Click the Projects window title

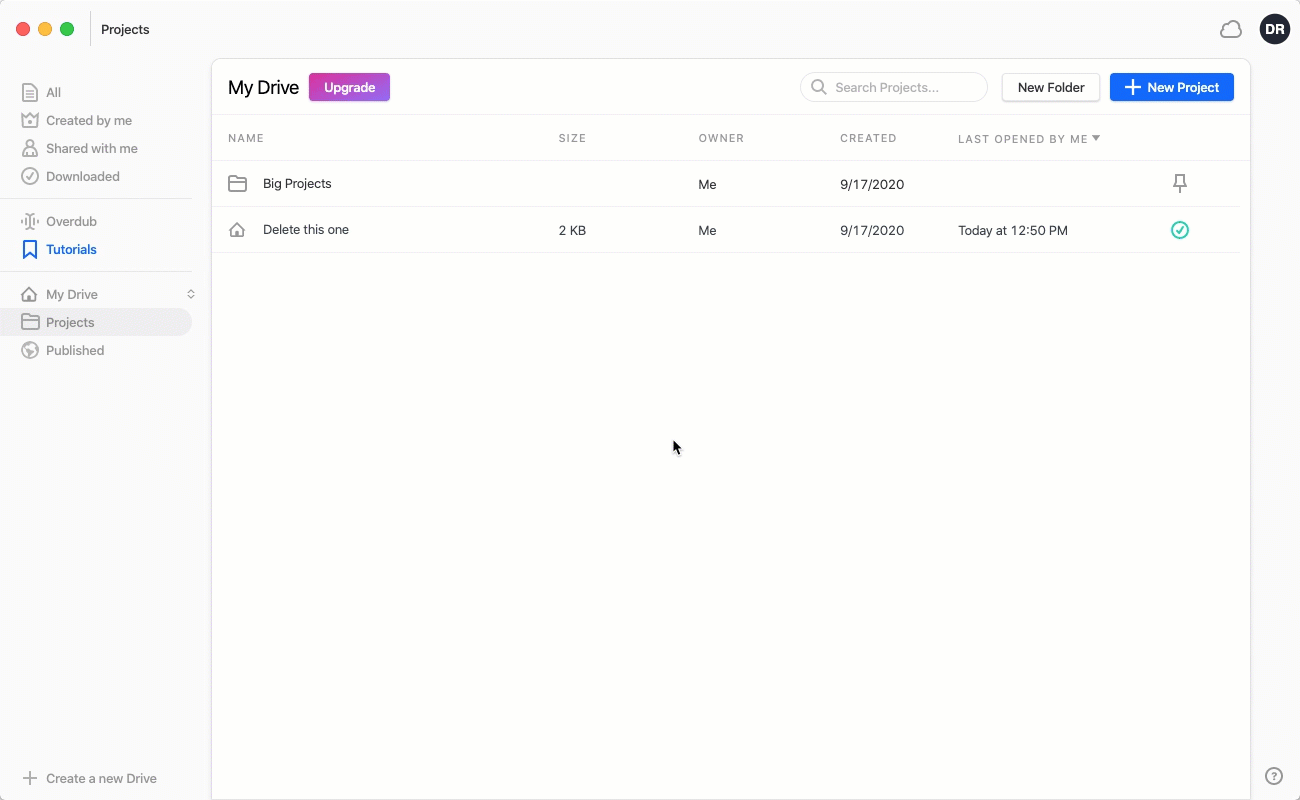pyautogui.click(x=125, y=29)
